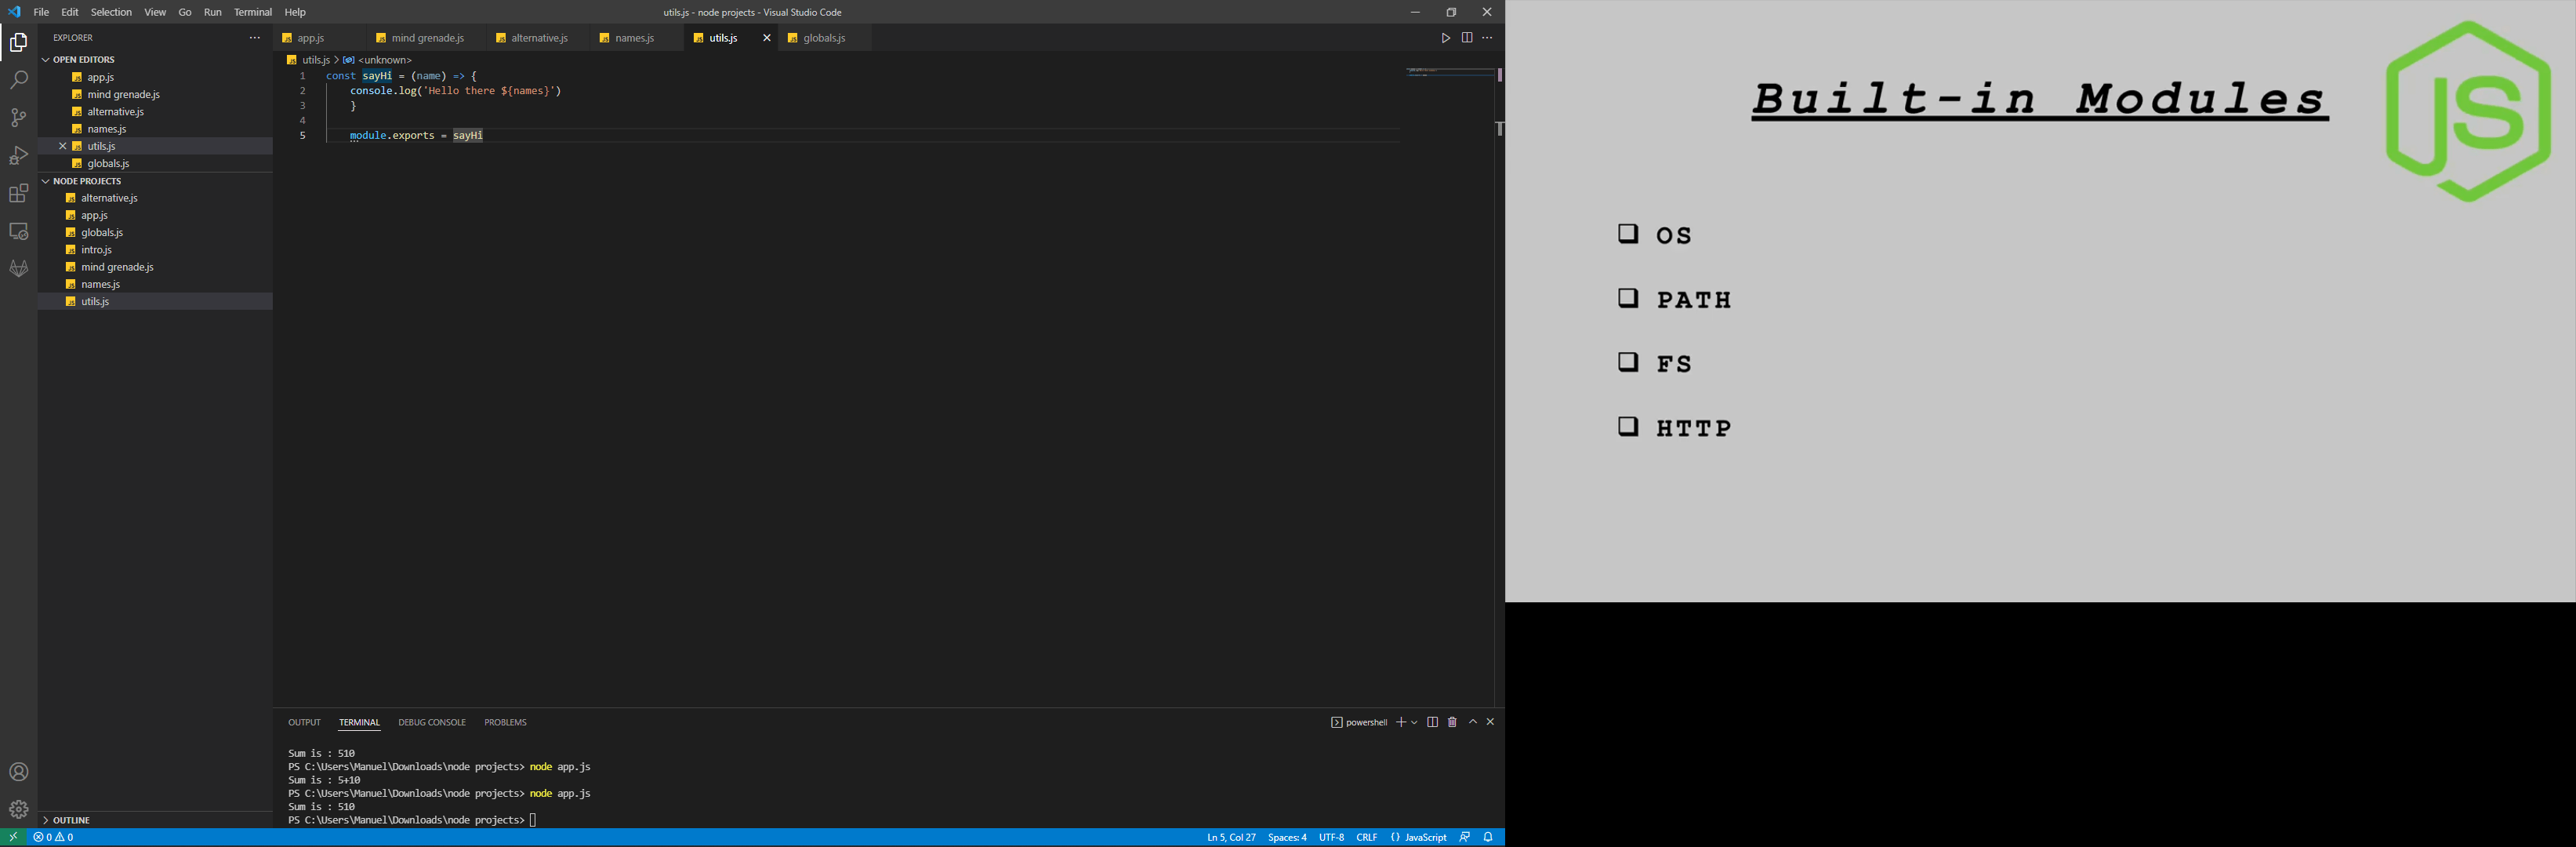2576x847 pixels.
Task: Open intro.js in the file tree
Action: point(96,250)
